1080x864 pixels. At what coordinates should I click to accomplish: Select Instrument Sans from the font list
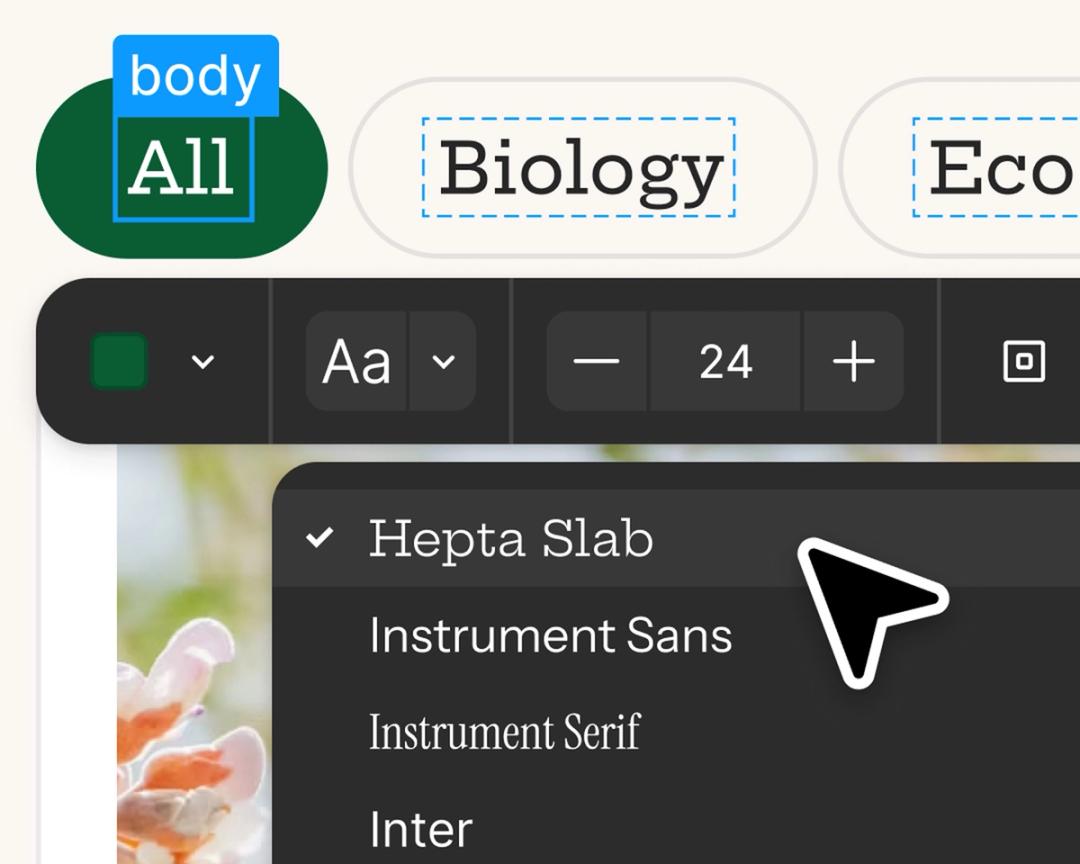coord(549,635)
